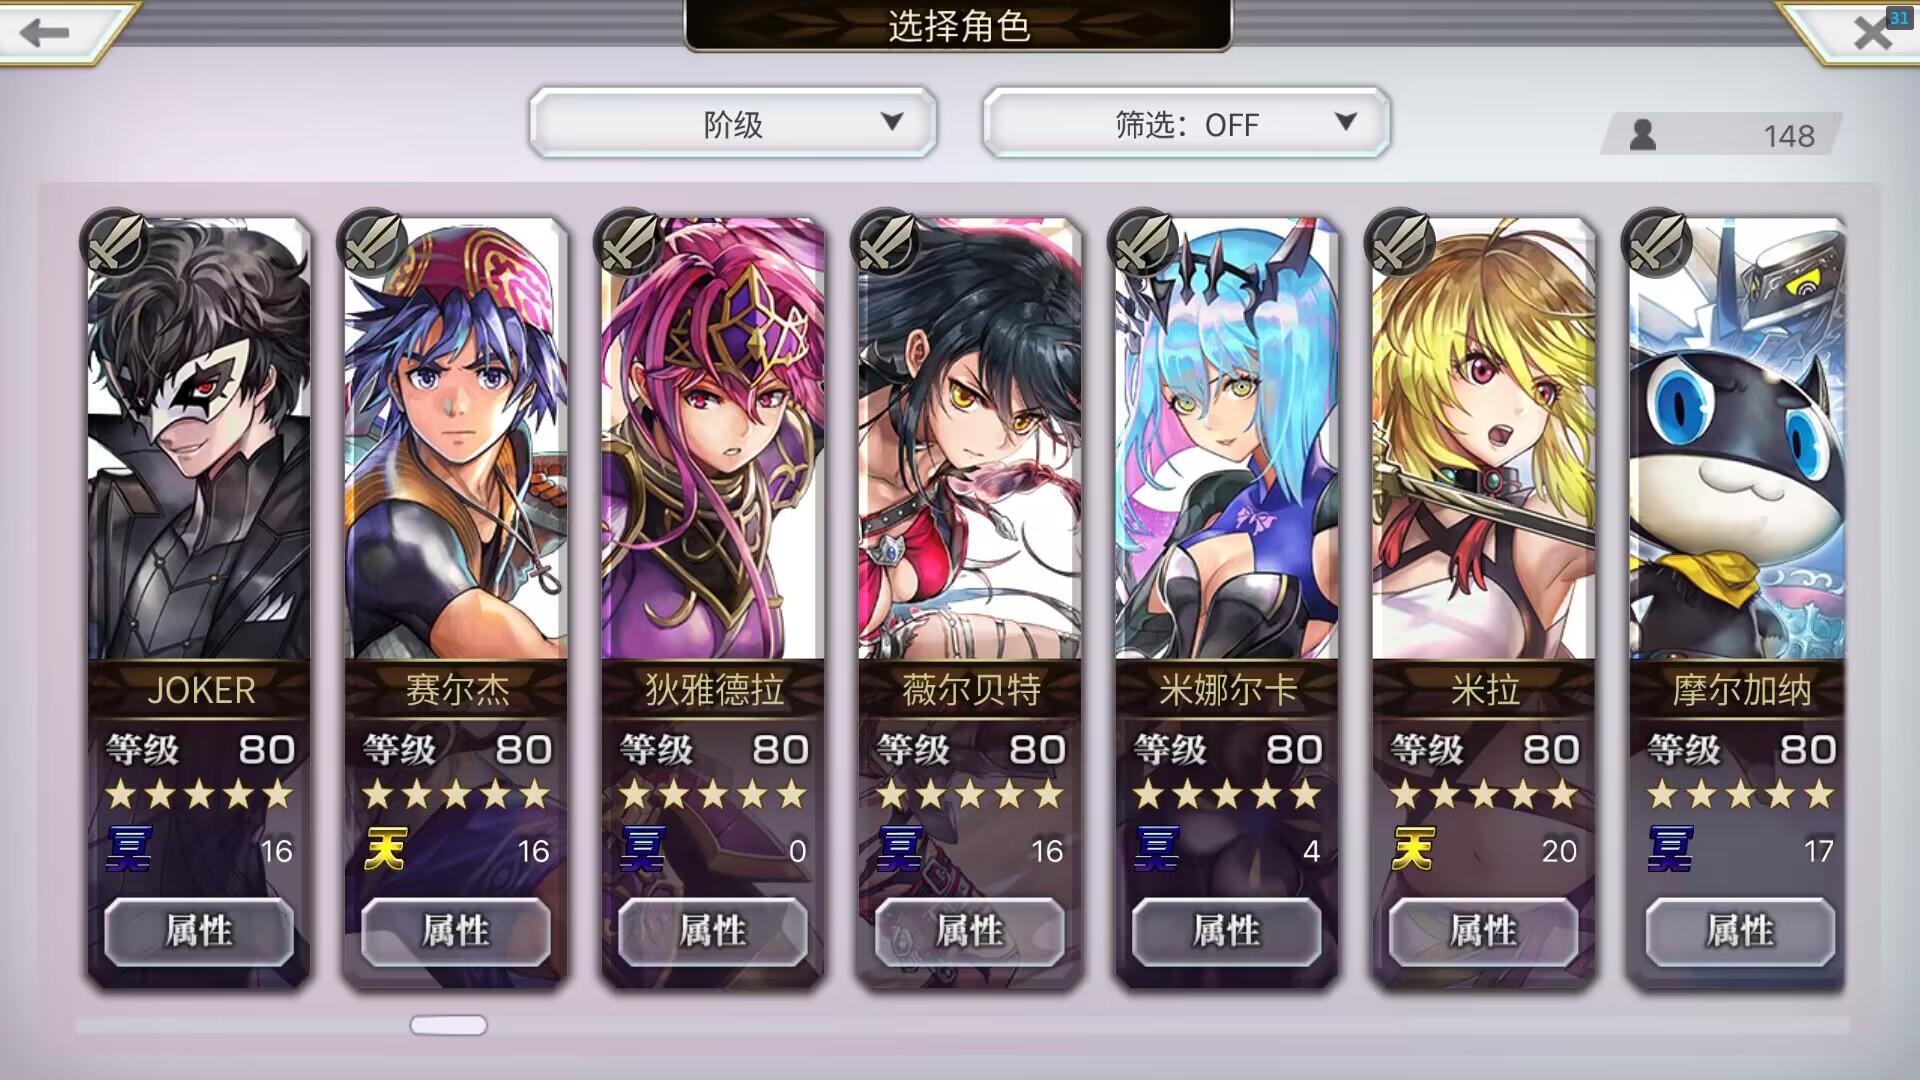Choose the 狄雅德拉 character card portrait
The image size is (1920, 1080).
(713, 438)
